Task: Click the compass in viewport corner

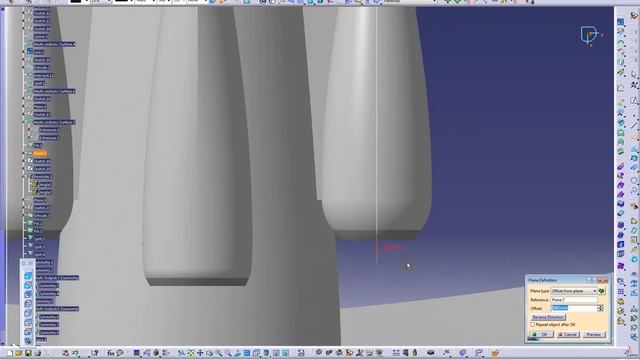Action: [x=590, y=36]
